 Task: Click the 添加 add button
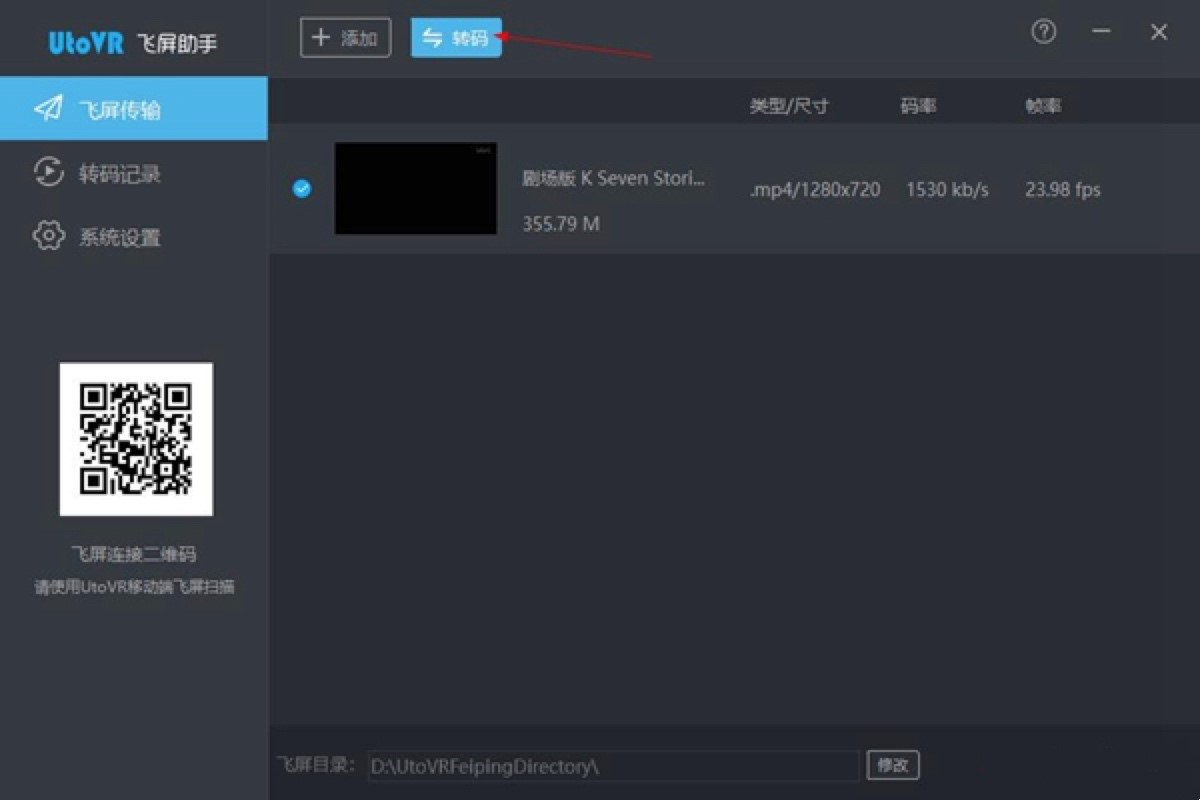tap(345, 37)
